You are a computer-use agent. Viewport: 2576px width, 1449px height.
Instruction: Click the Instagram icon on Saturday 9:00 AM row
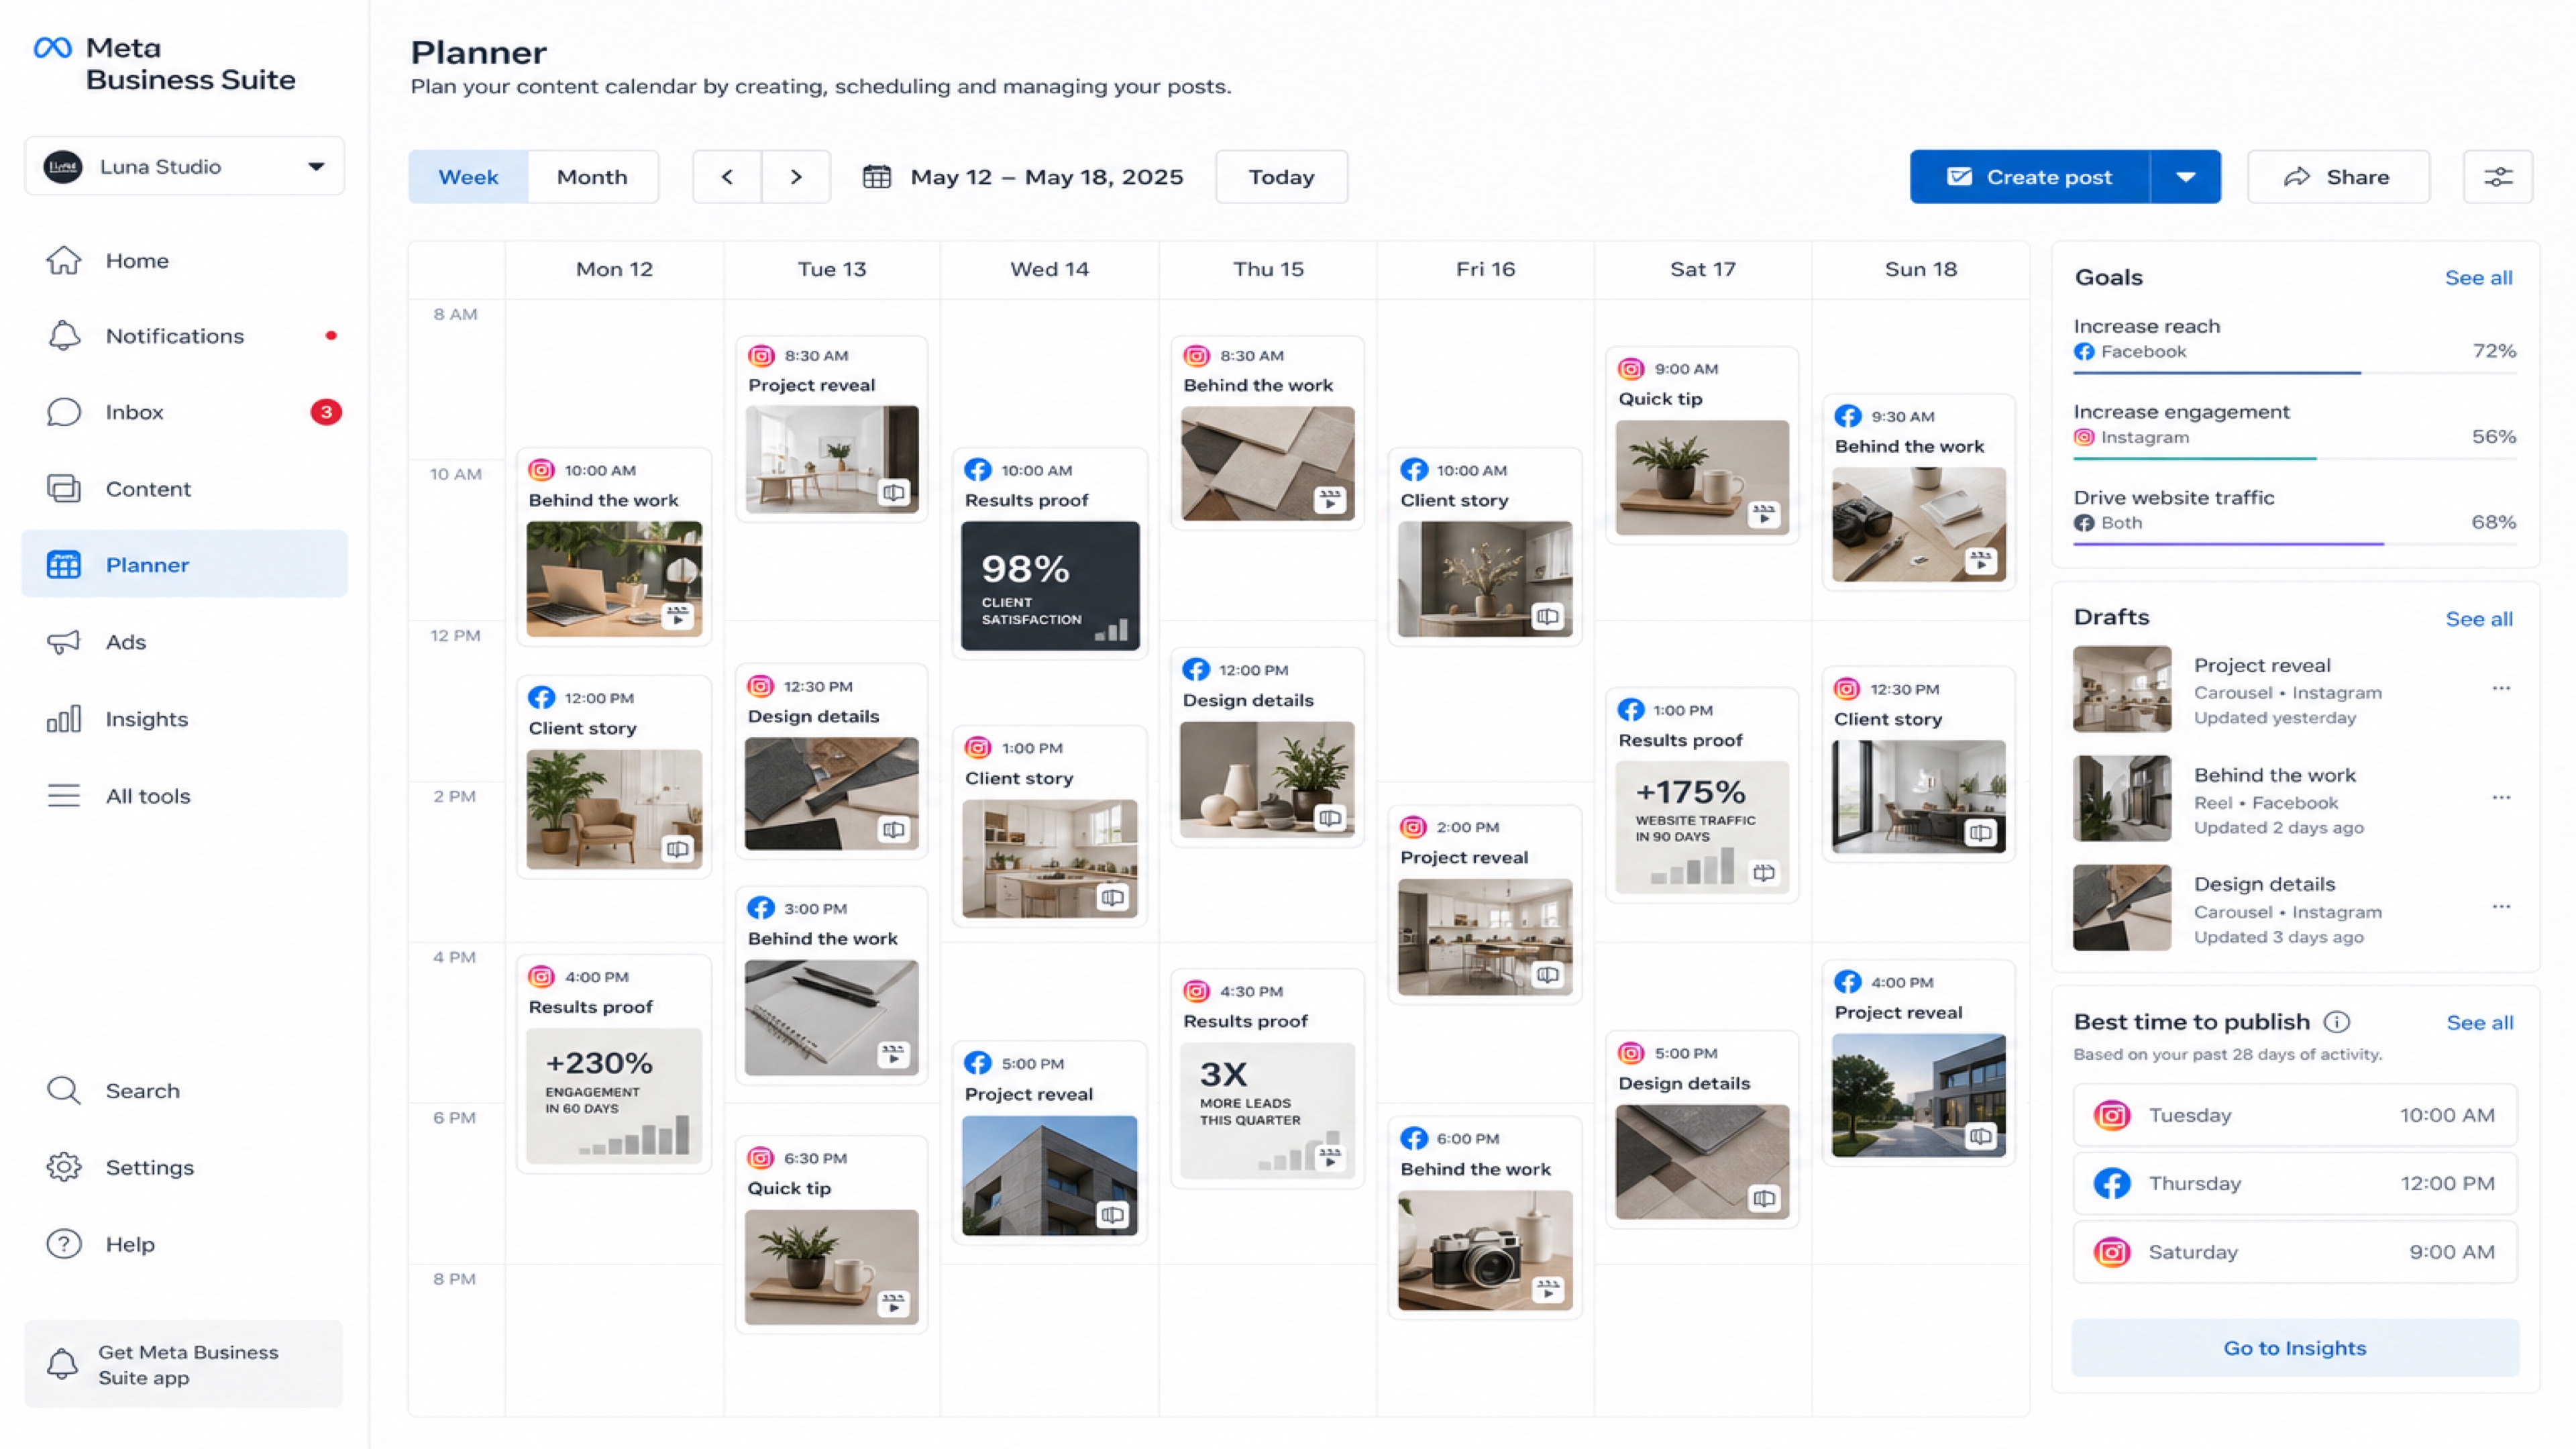[x=2112, y=1252]
